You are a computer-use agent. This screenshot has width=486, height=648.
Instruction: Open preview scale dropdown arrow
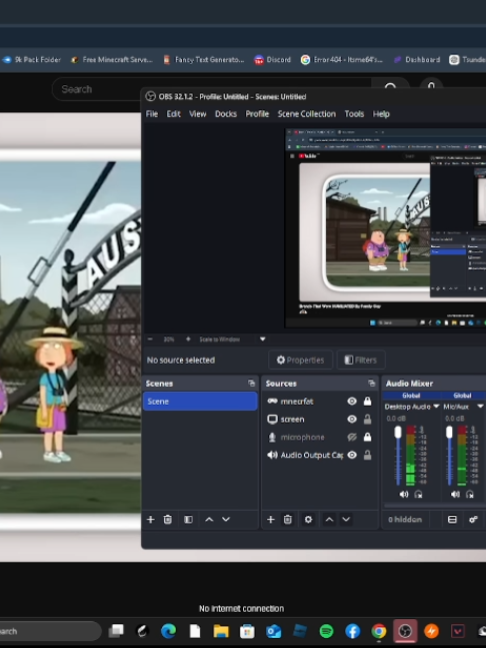262,339
